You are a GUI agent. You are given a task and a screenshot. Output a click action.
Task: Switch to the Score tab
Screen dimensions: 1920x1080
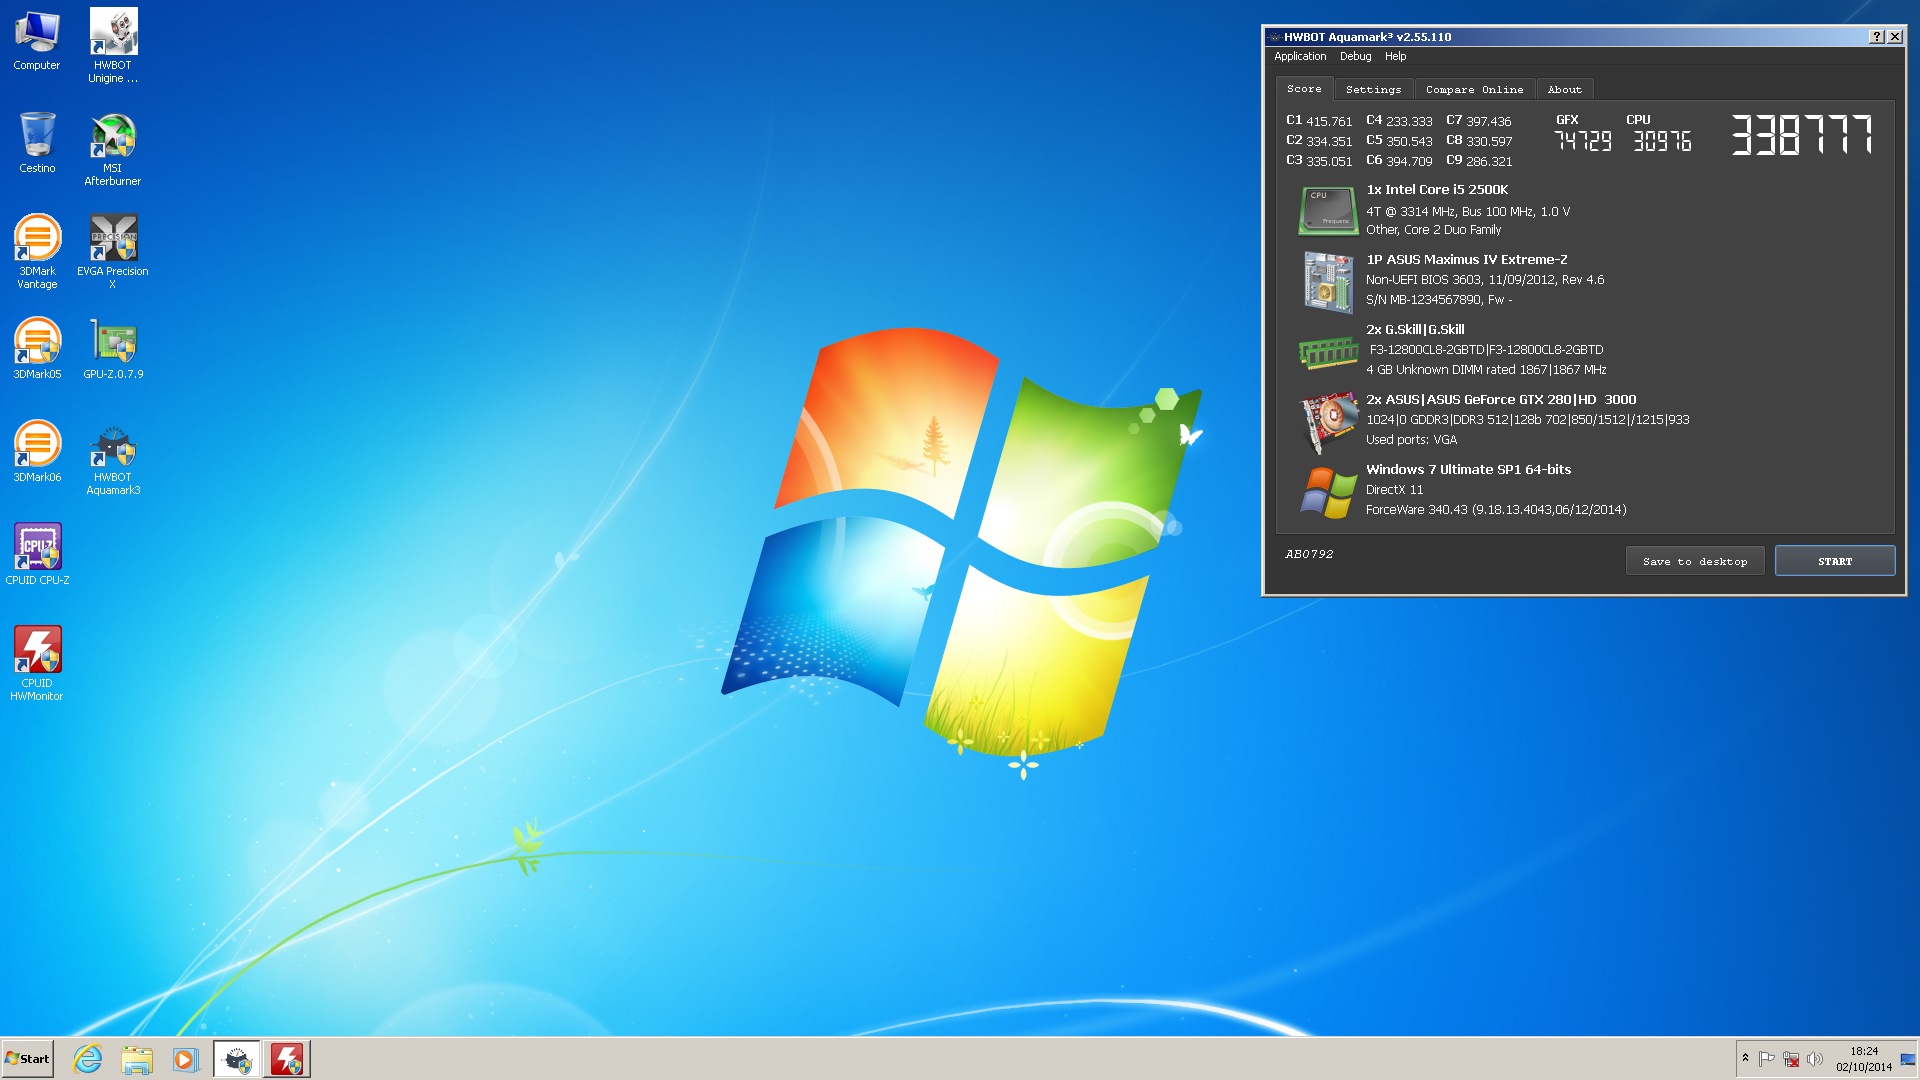[x=1304, y=89]
